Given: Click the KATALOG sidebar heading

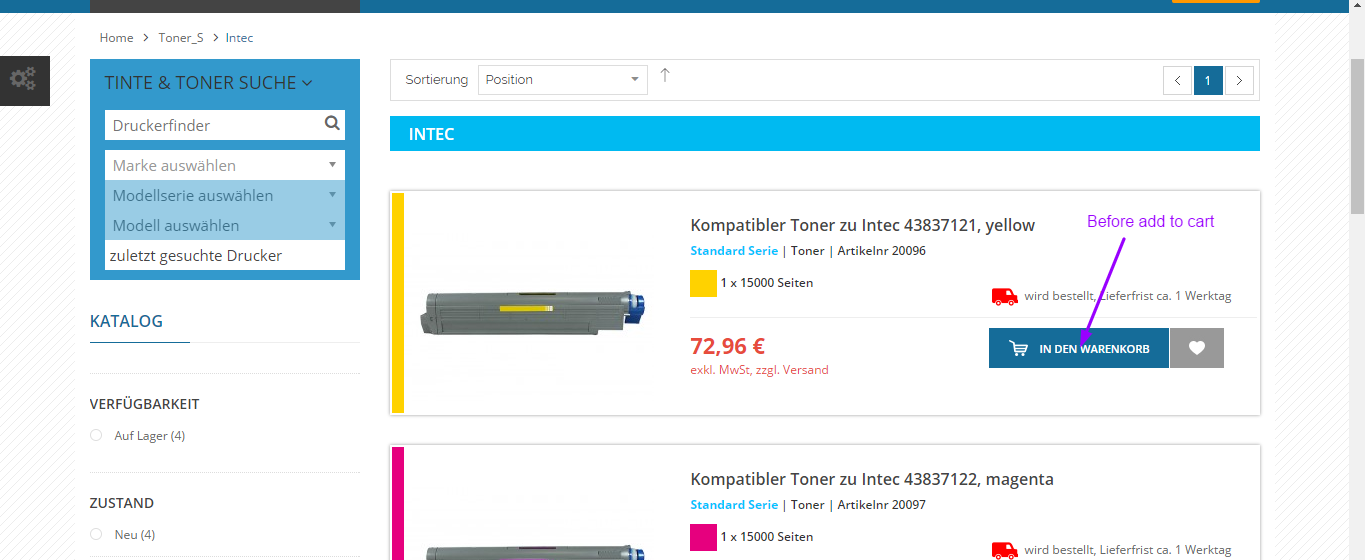Looking at the screenshot, I should [126, 321].
